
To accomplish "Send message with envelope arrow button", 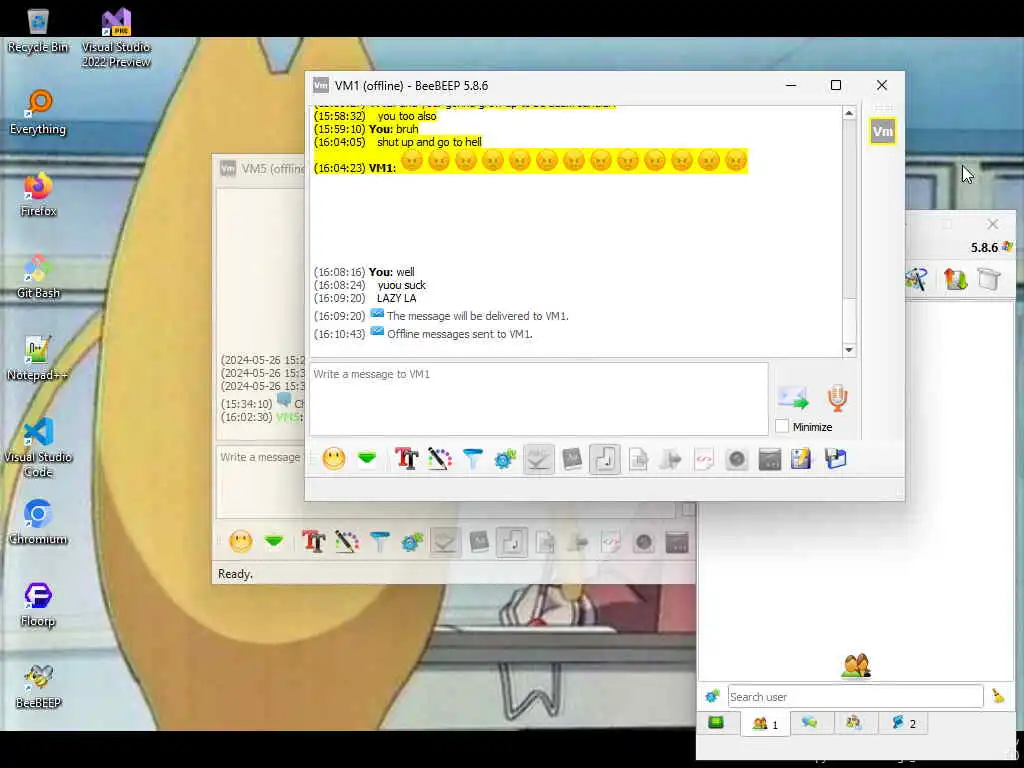I will pyautogui.click(x=793, y=397).
